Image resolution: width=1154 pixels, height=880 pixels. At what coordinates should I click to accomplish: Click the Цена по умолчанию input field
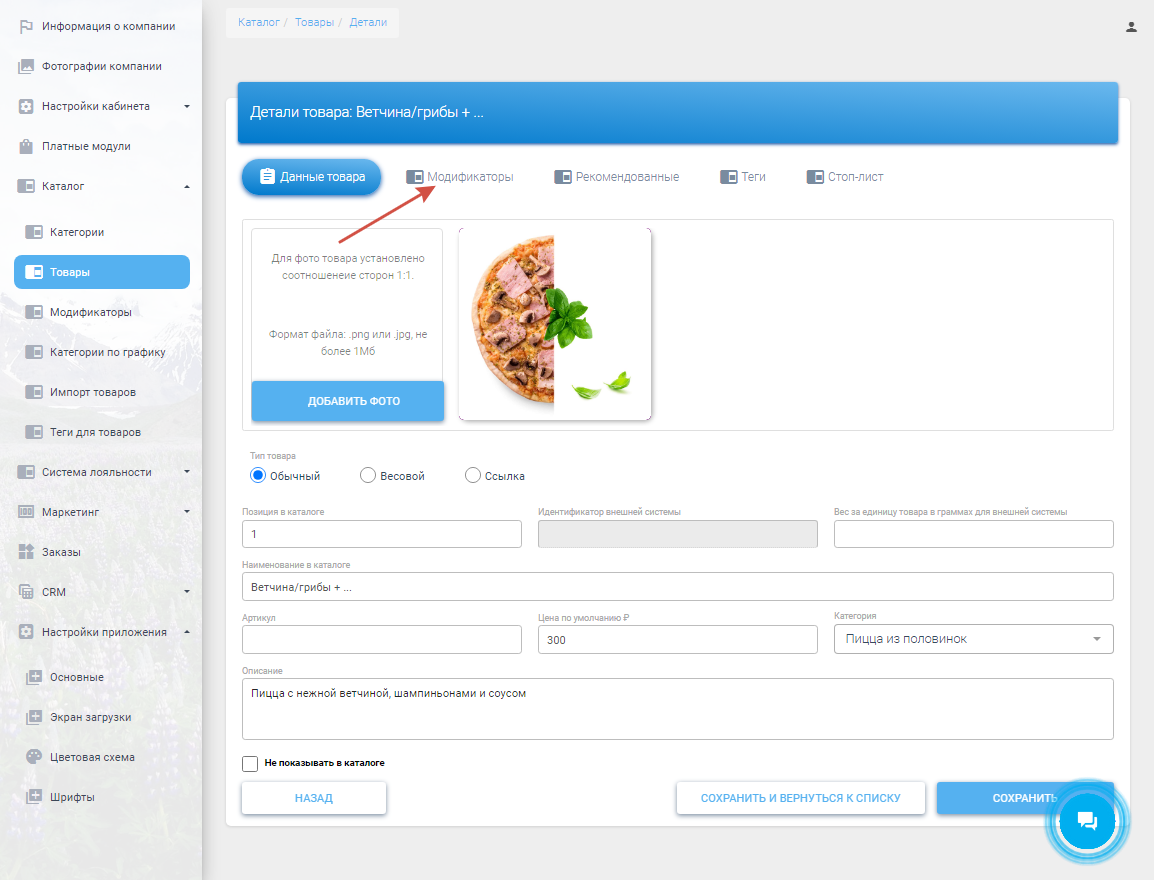[677, 639]
